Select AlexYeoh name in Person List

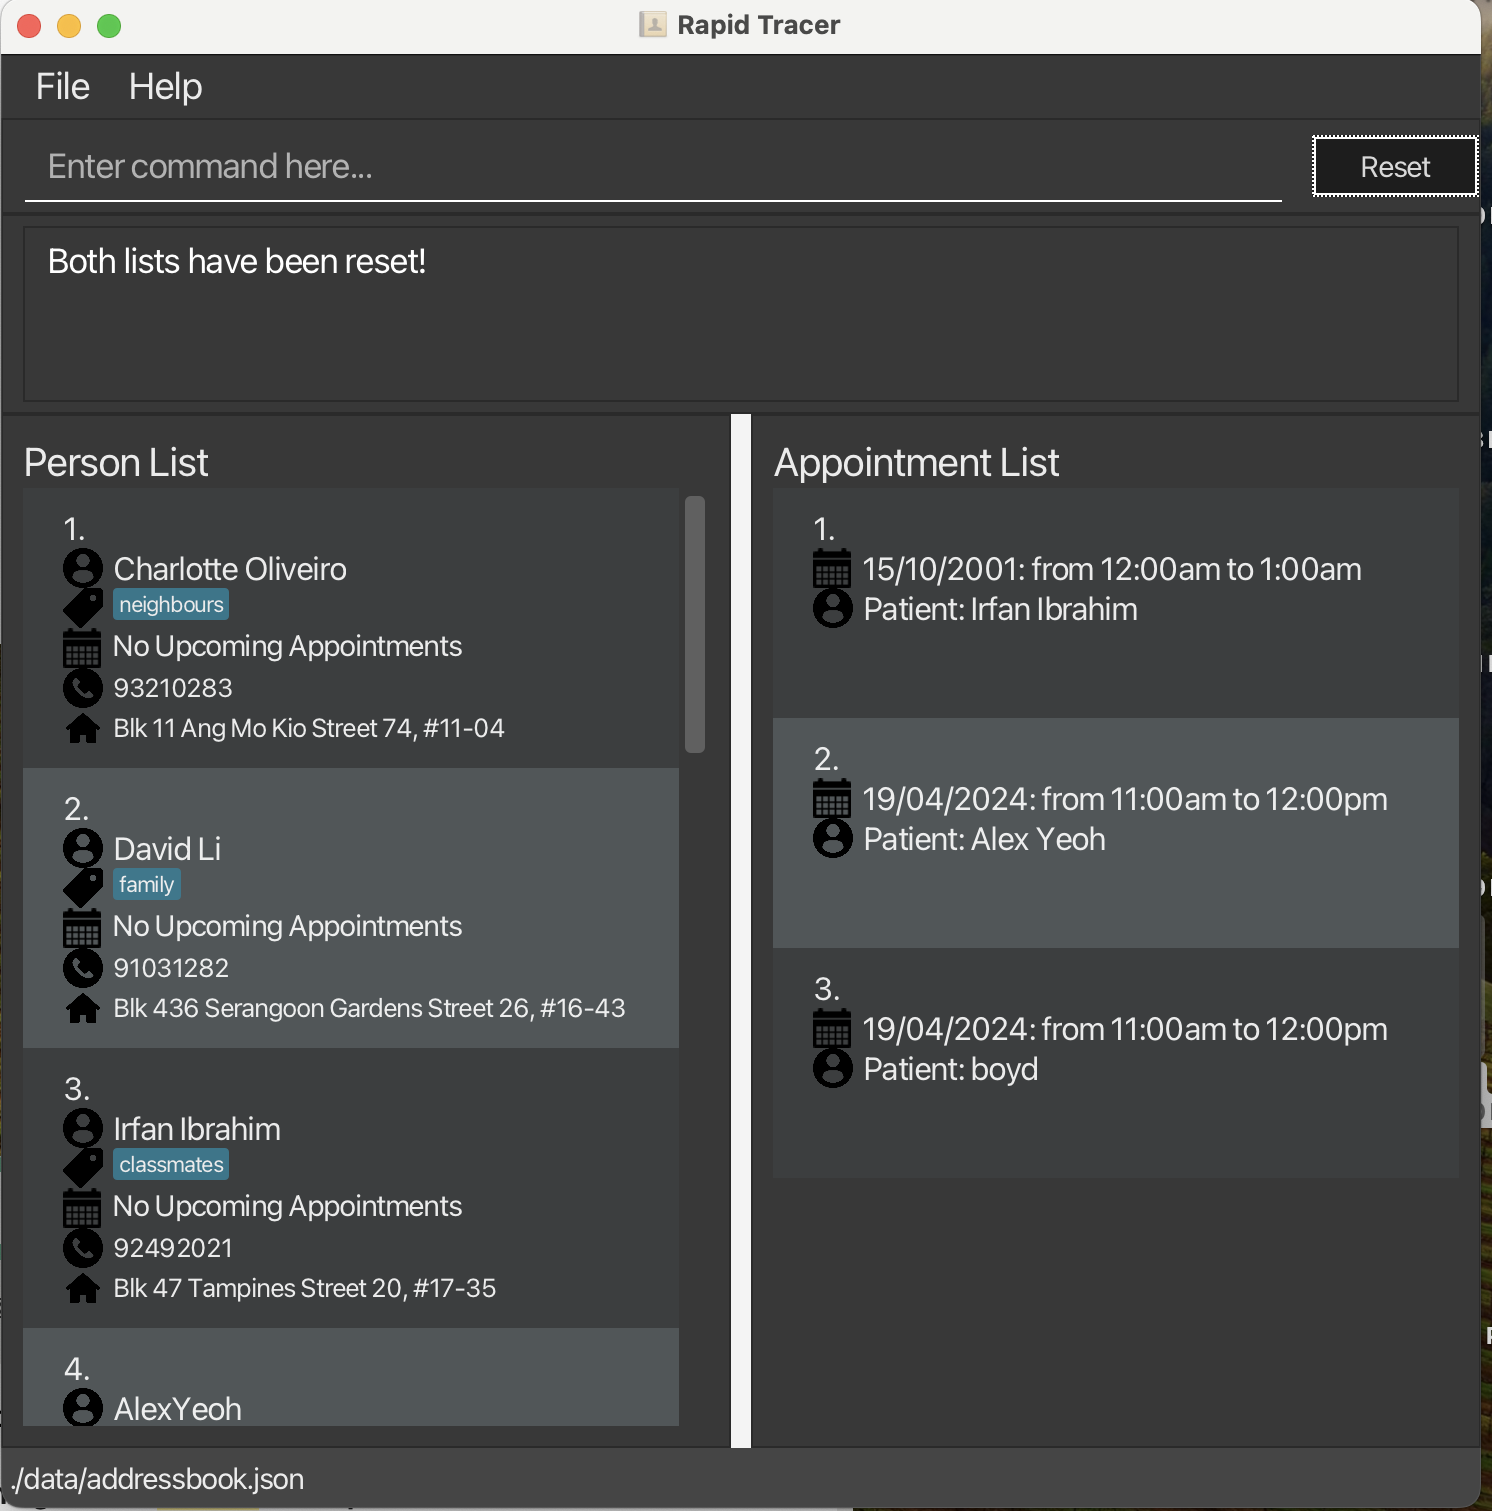pos(178,1409)
